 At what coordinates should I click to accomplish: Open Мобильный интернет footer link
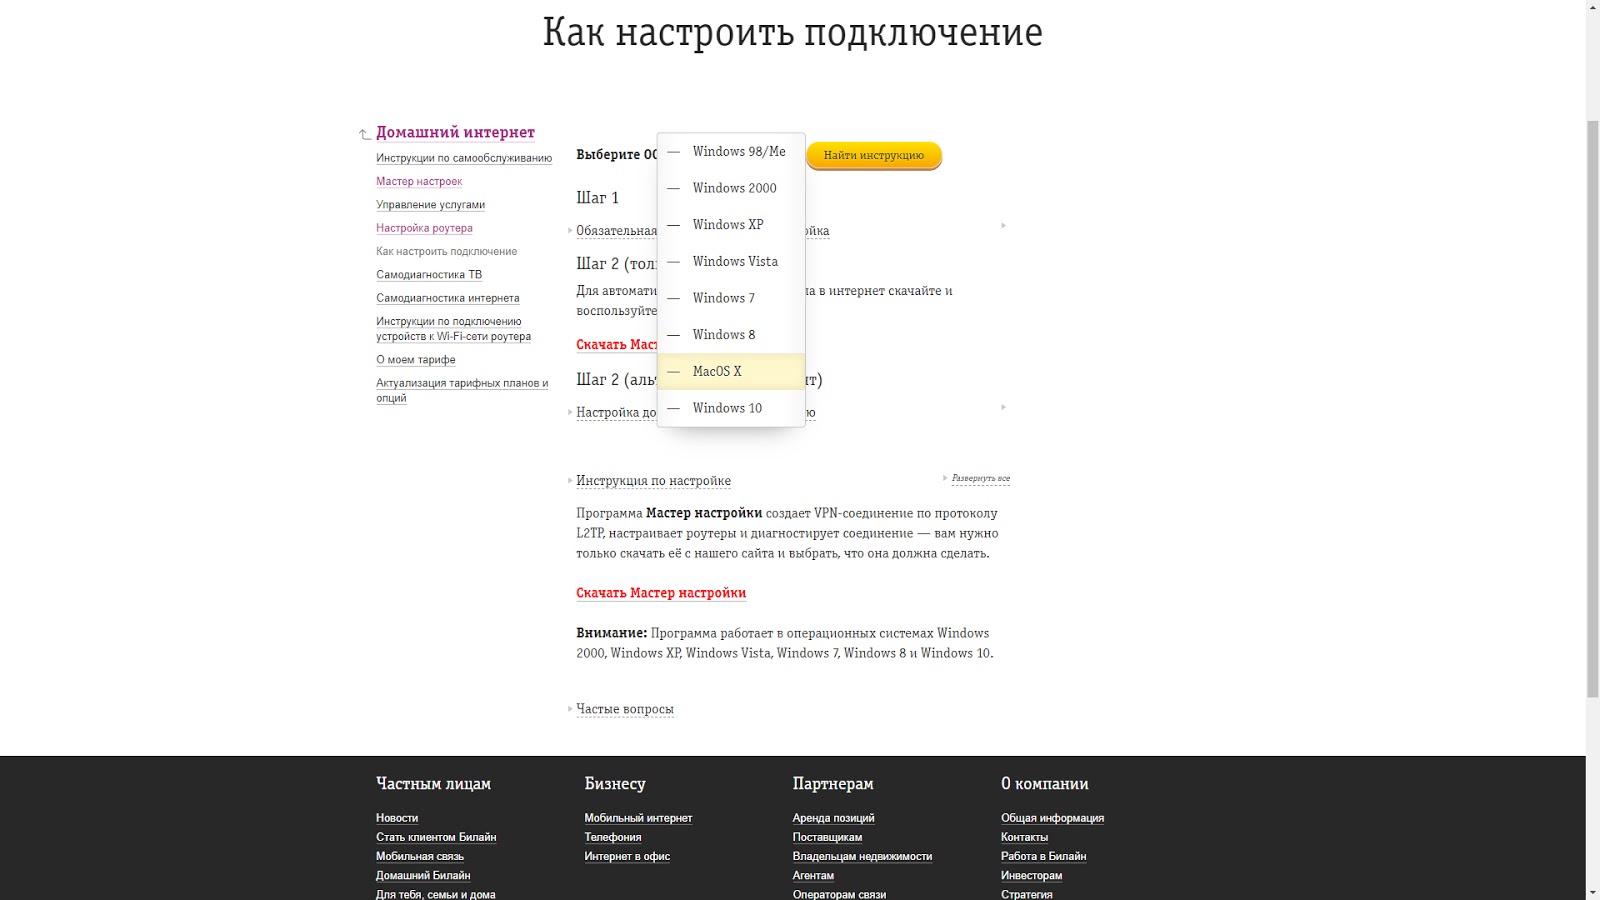point(638,818)
